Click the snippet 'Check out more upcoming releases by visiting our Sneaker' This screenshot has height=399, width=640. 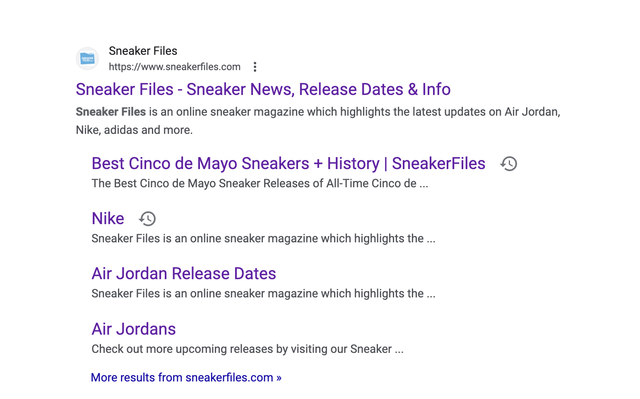[247, 349]
